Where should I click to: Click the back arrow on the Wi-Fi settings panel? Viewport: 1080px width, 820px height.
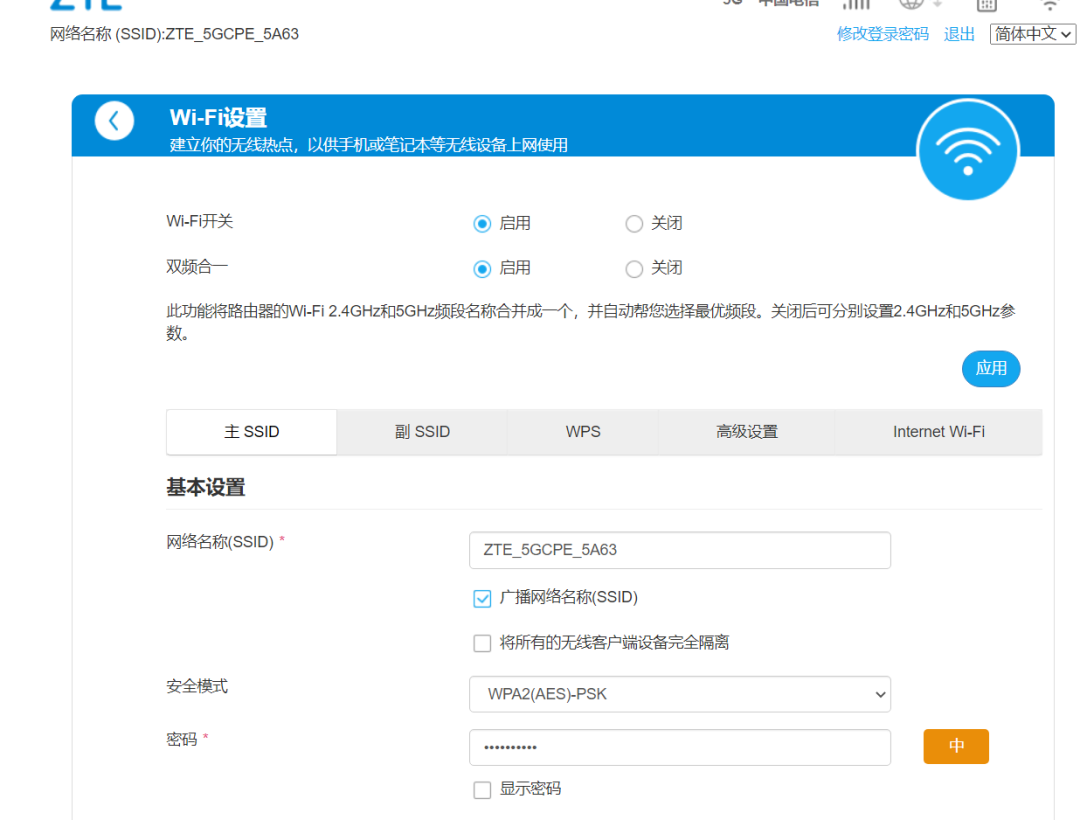(x=114, y=120)
